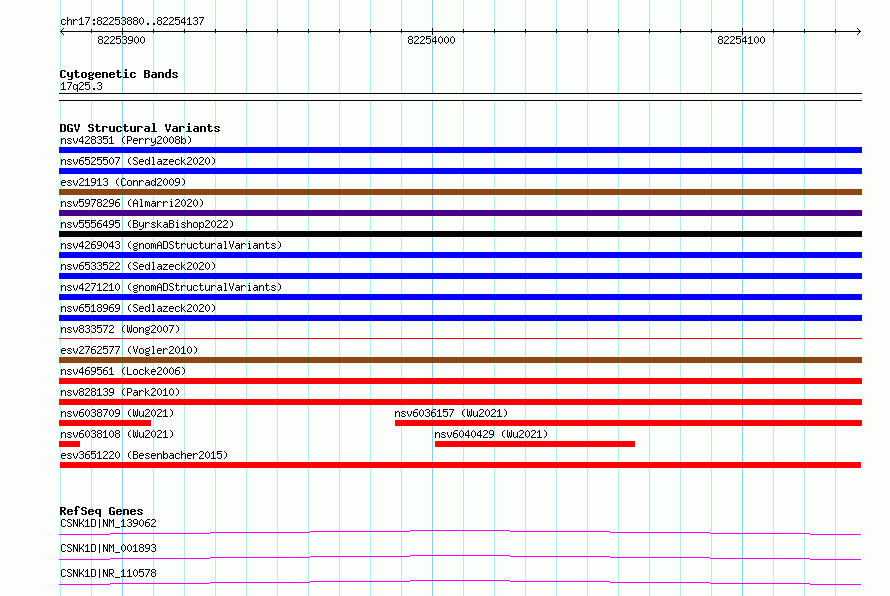Select the 17q25.3 cytogenetic band bar

(x=460, y=97)
